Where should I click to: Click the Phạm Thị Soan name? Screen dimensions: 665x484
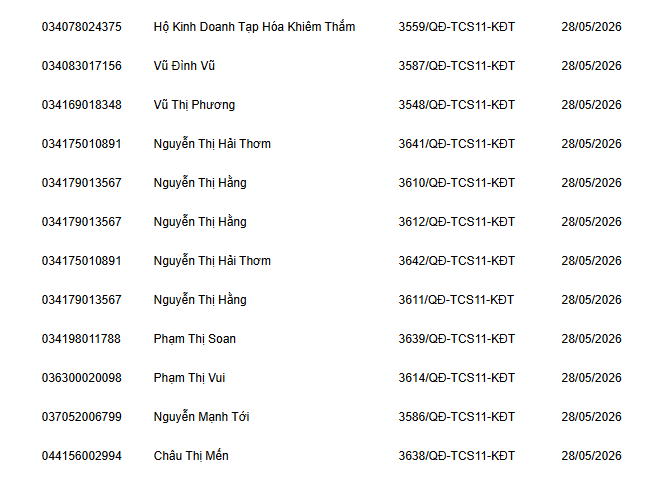pyautogui.click(x=194, y=339)
